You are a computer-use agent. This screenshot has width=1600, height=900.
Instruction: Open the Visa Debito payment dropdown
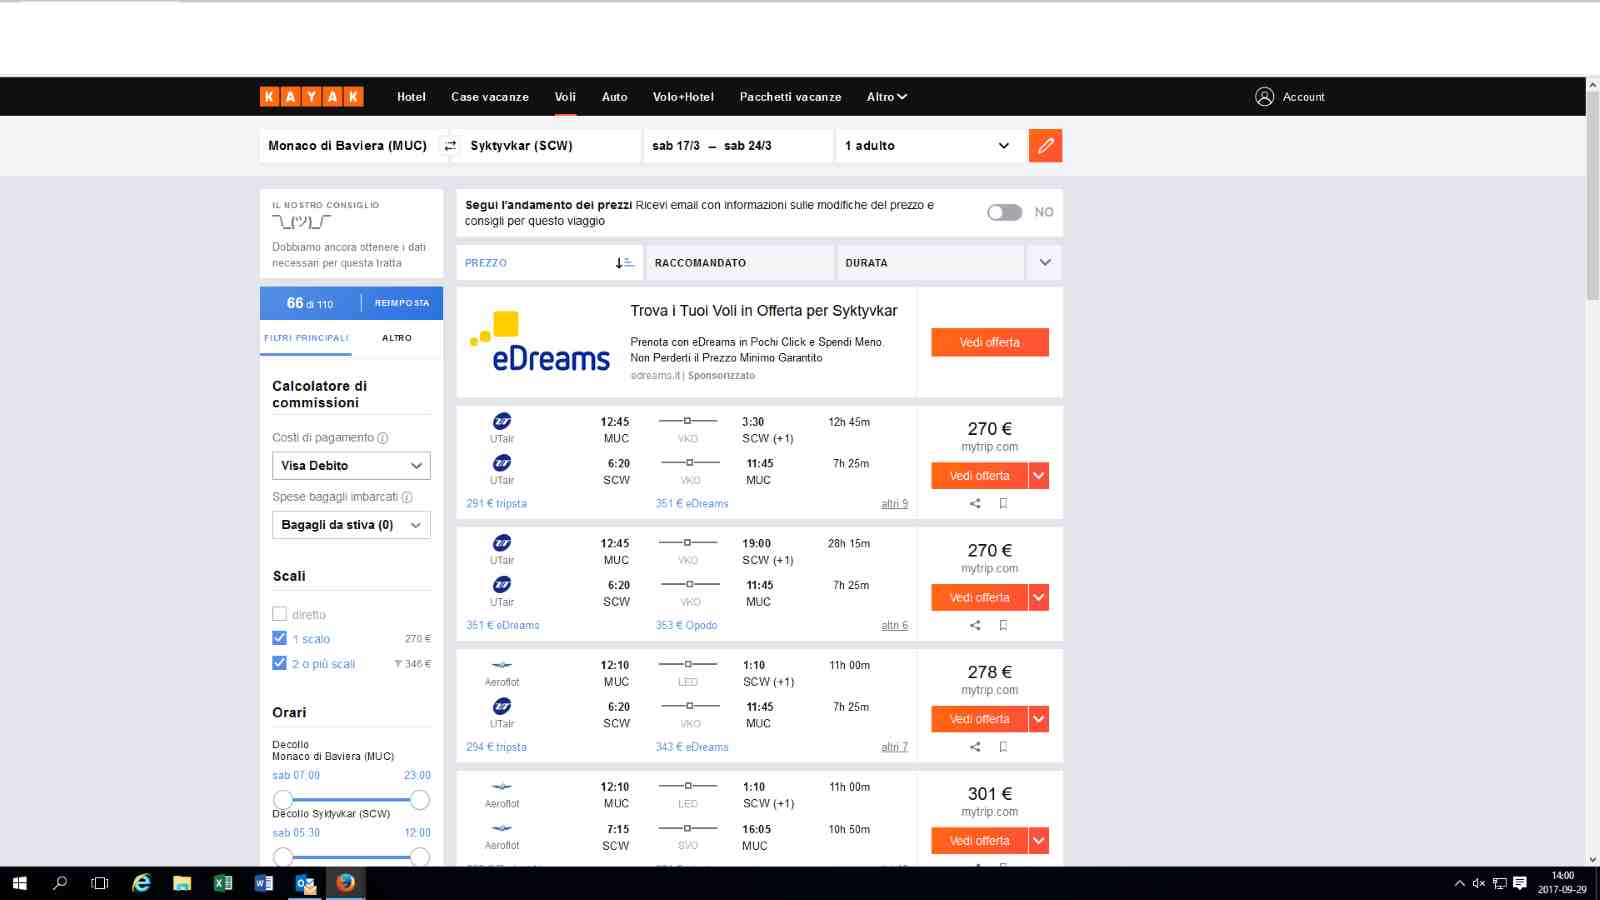click(x=351, y=466)
